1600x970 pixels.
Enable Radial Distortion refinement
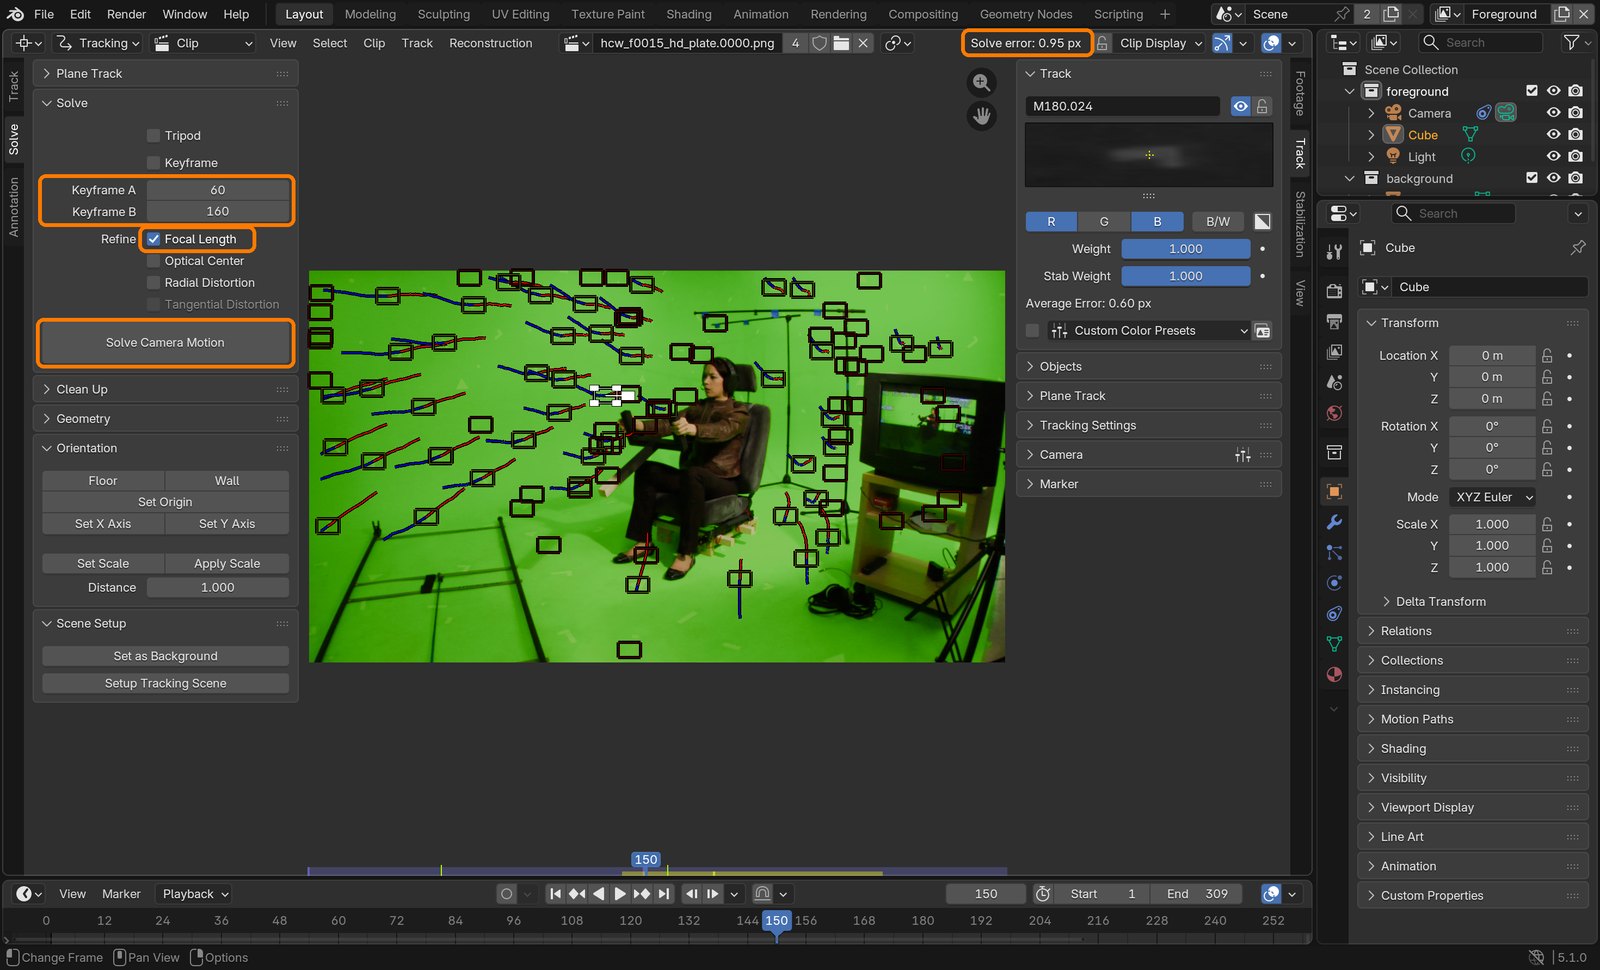coord(153,283)
